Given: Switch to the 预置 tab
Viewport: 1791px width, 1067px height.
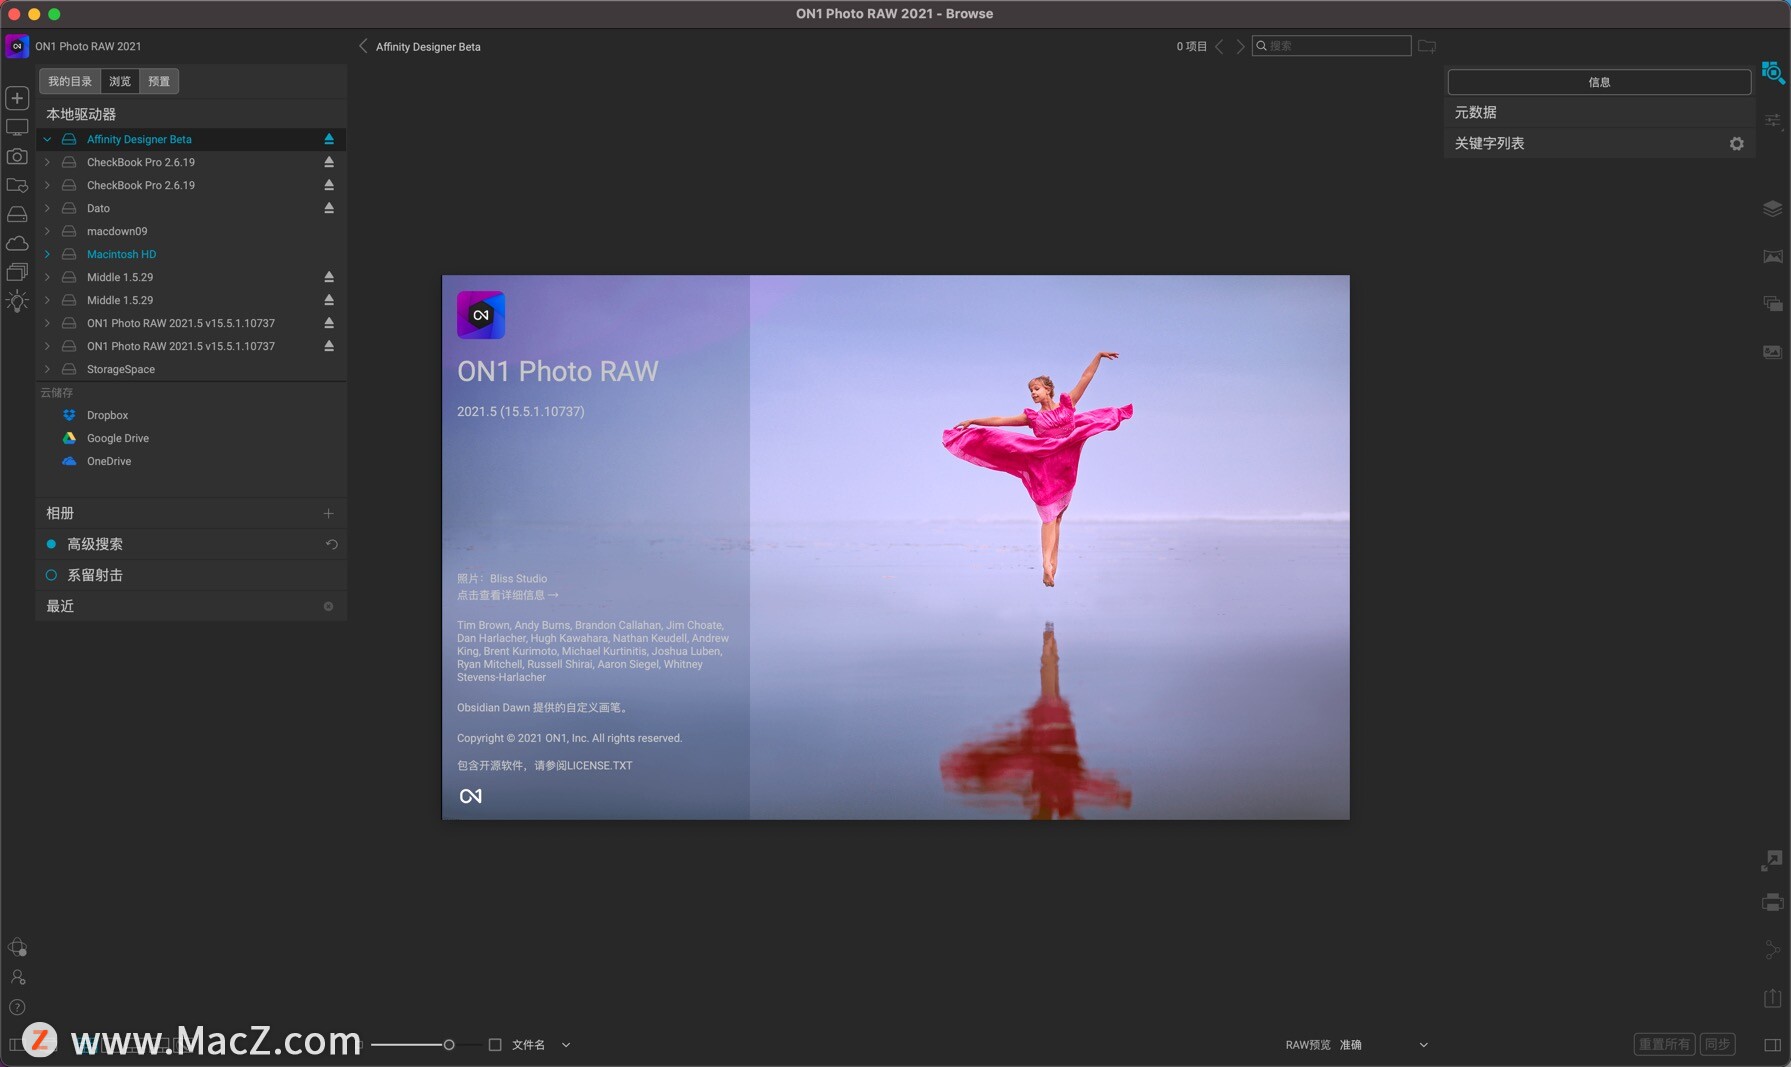Looking at the screenshot, I should (159, 82).
